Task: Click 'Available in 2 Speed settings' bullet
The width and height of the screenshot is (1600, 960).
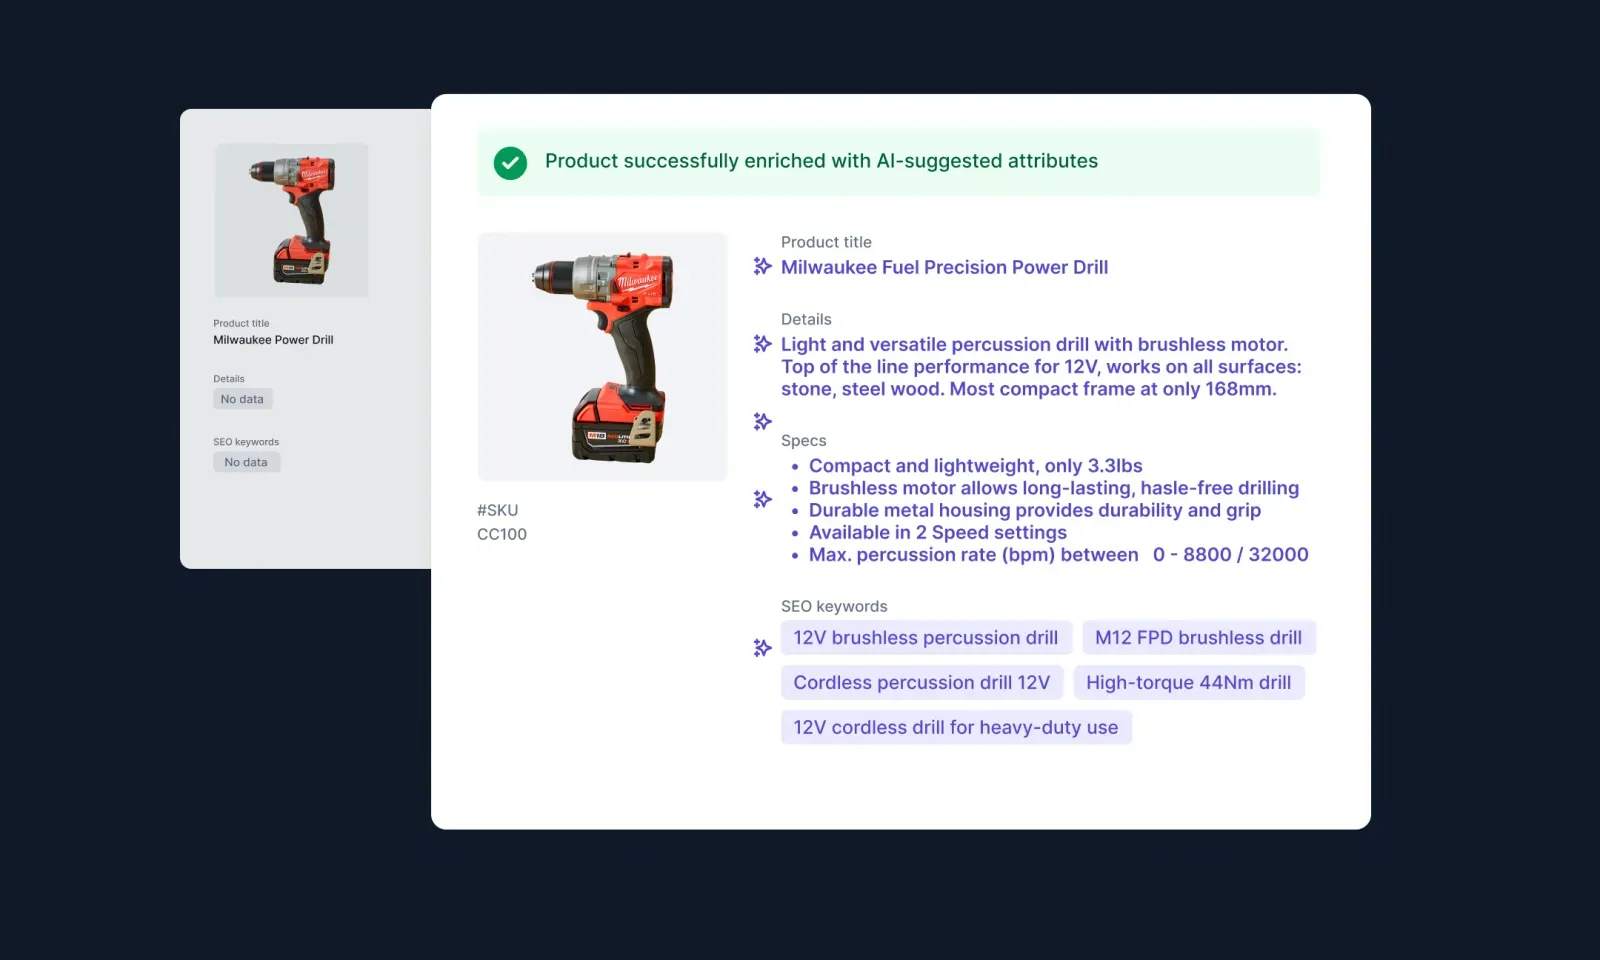Action: [938, 533]
